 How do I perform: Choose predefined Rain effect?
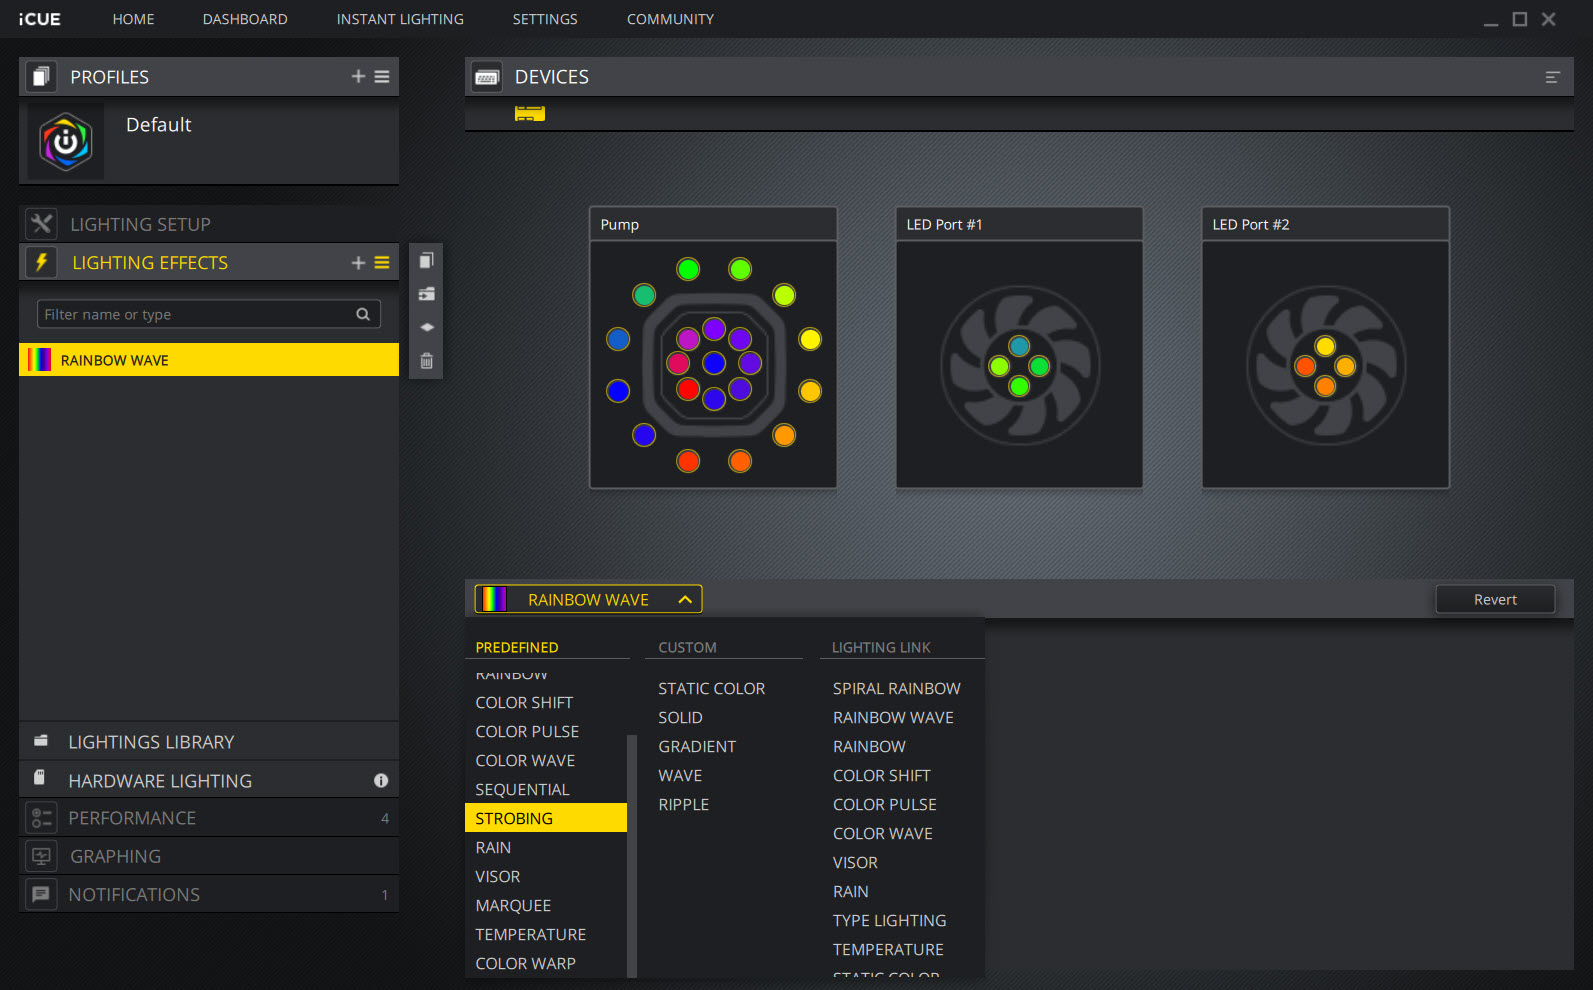(x=493, y=847)
